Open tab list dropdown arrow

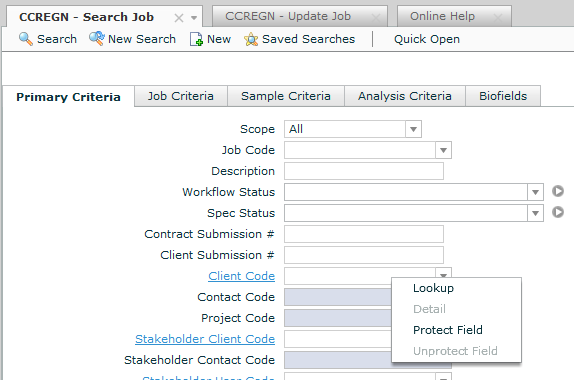(194, 18)
